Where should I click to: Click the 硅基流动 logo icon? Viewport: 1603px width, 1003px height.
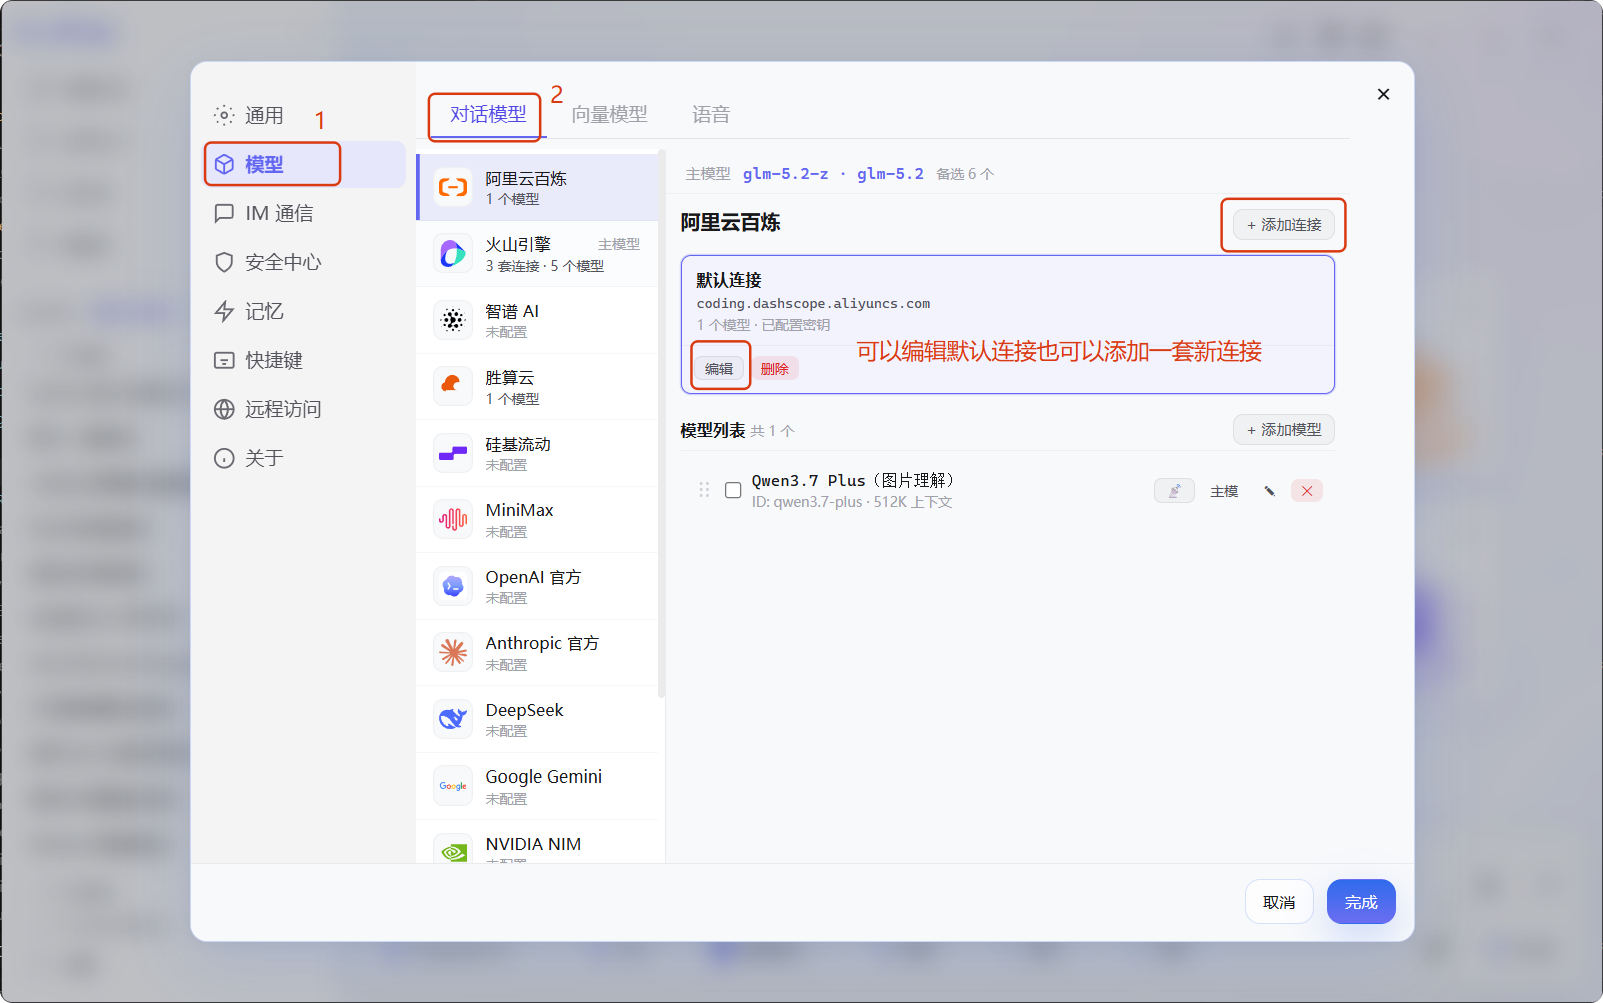[453, 453]
